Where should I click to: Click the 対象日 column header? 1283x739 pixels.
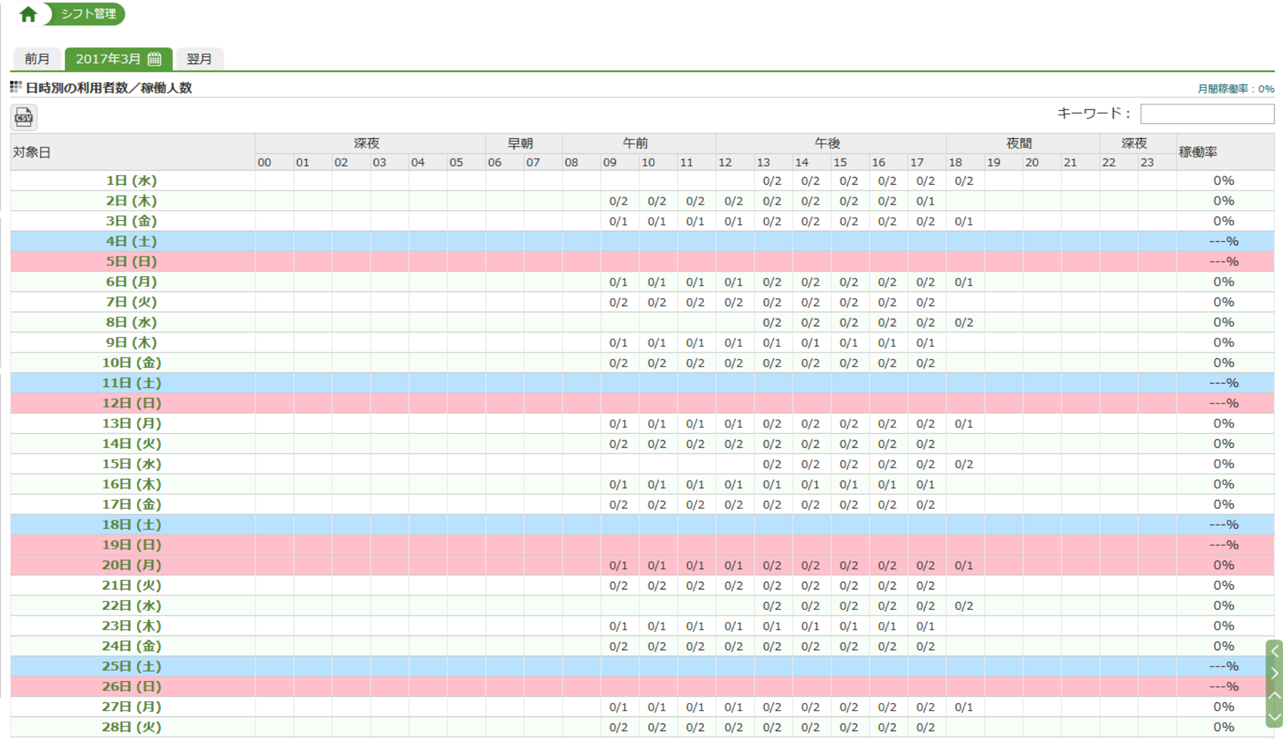pyautogui.click(x=32, y=152)
